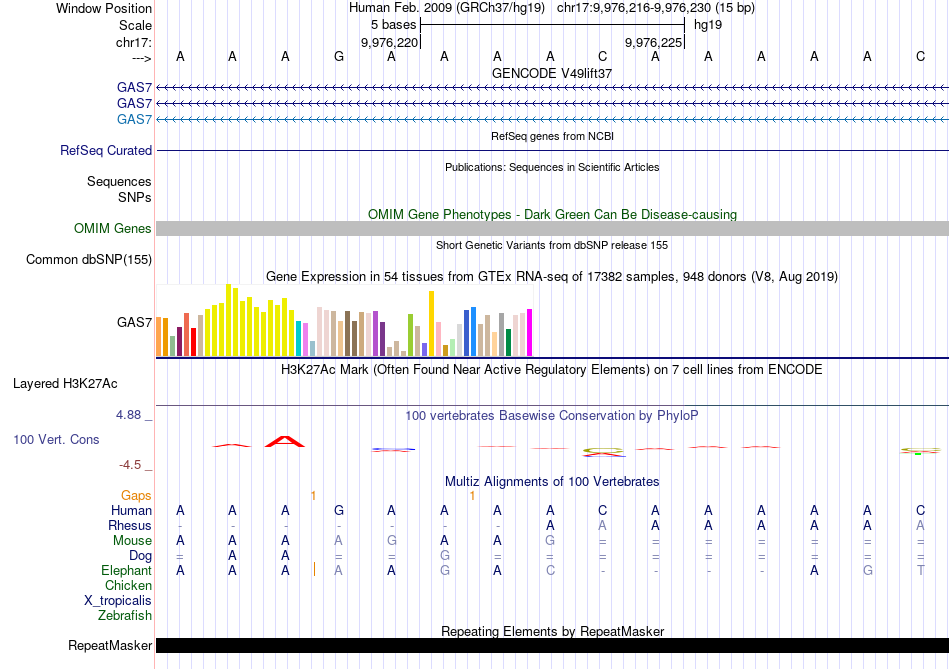Click the Short Genetic Variants dbSNP title
Image resolution: width=950 pixels, height=669 pixels.
[552, 245]
